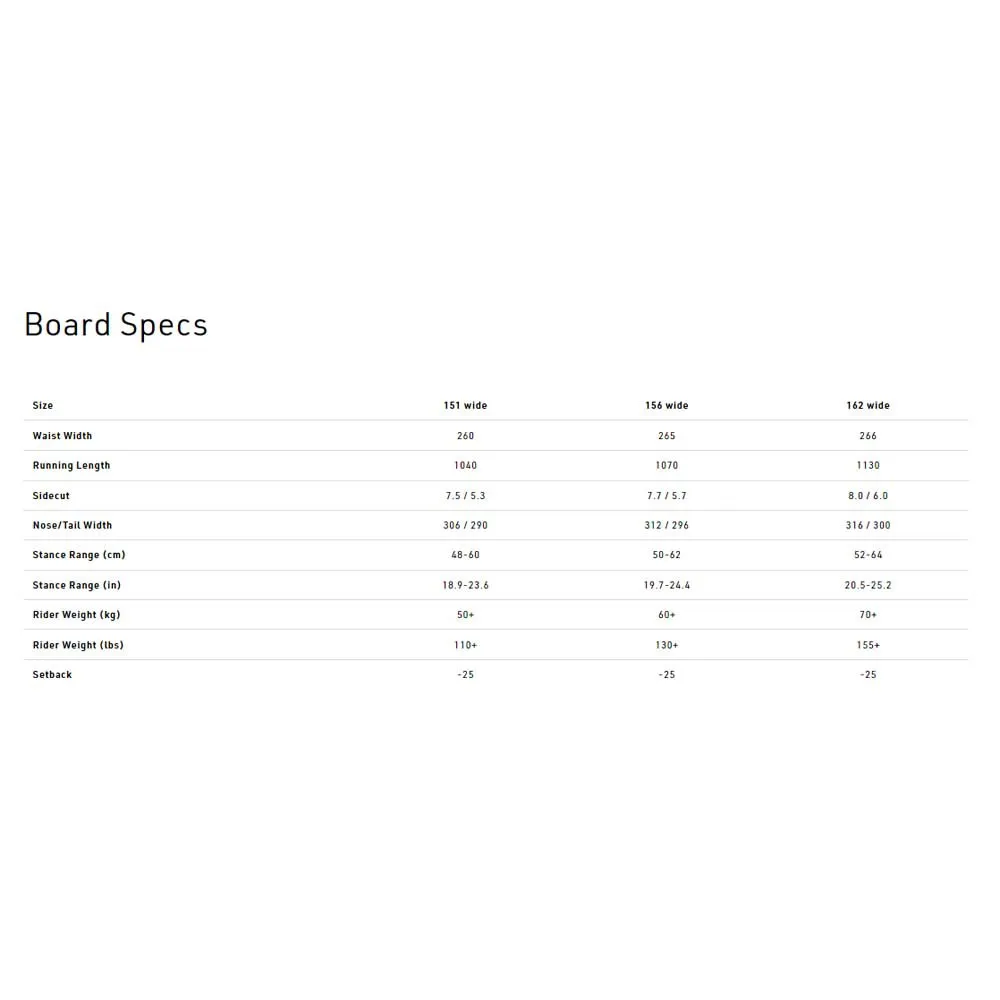Select the 156 wide column header
This screenshot has width=1000, height=1000.
click(667, 406)
